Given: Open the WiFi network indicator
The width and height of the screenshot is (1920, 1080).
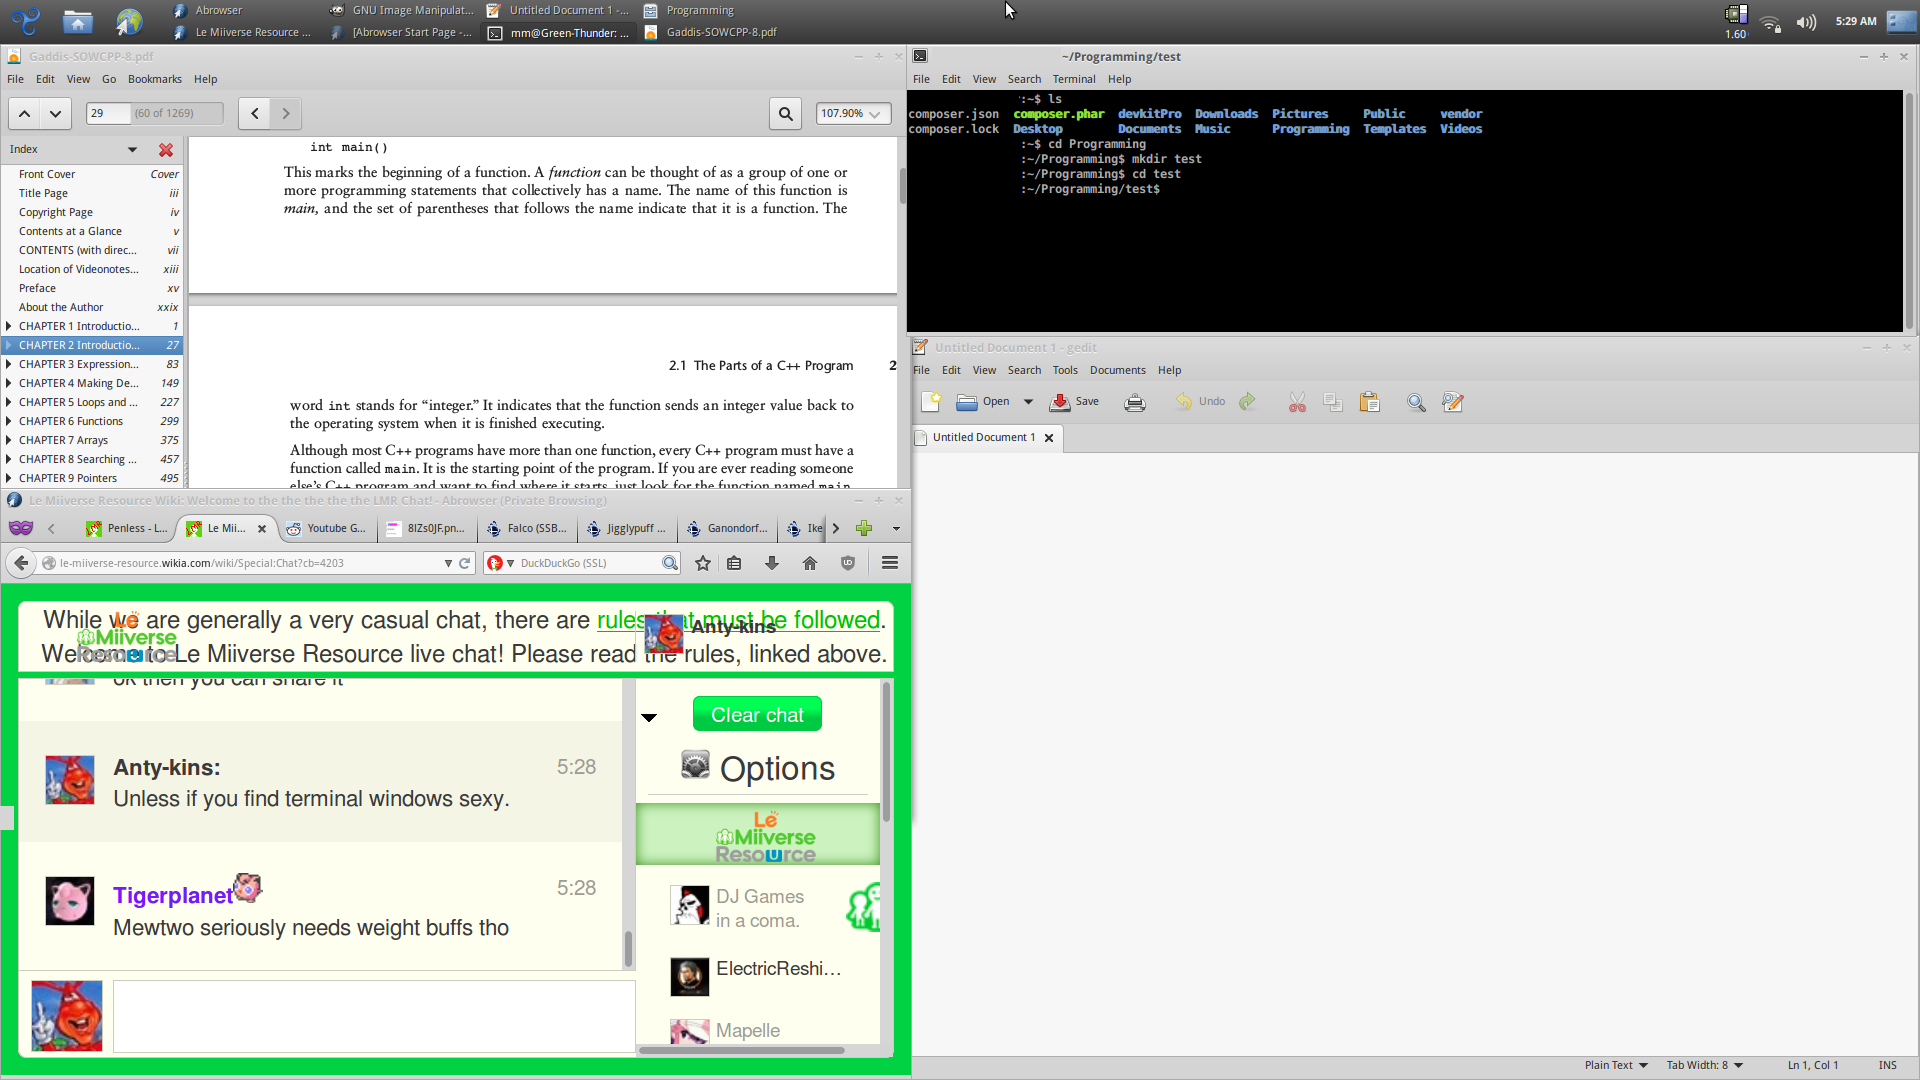Looking at the screenshot, I should point(1771,23).
